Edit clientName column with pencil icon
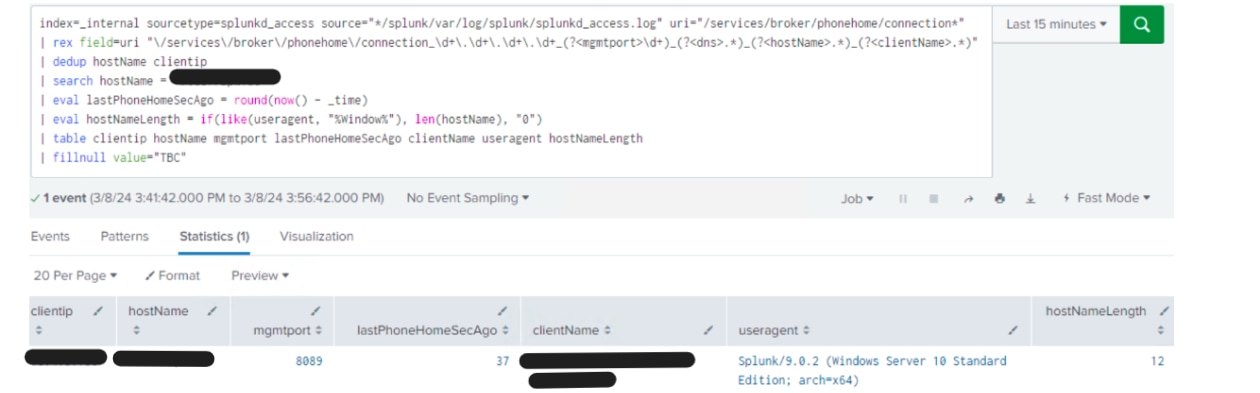Screen dimensions: 1260x393 click(708, 330)
